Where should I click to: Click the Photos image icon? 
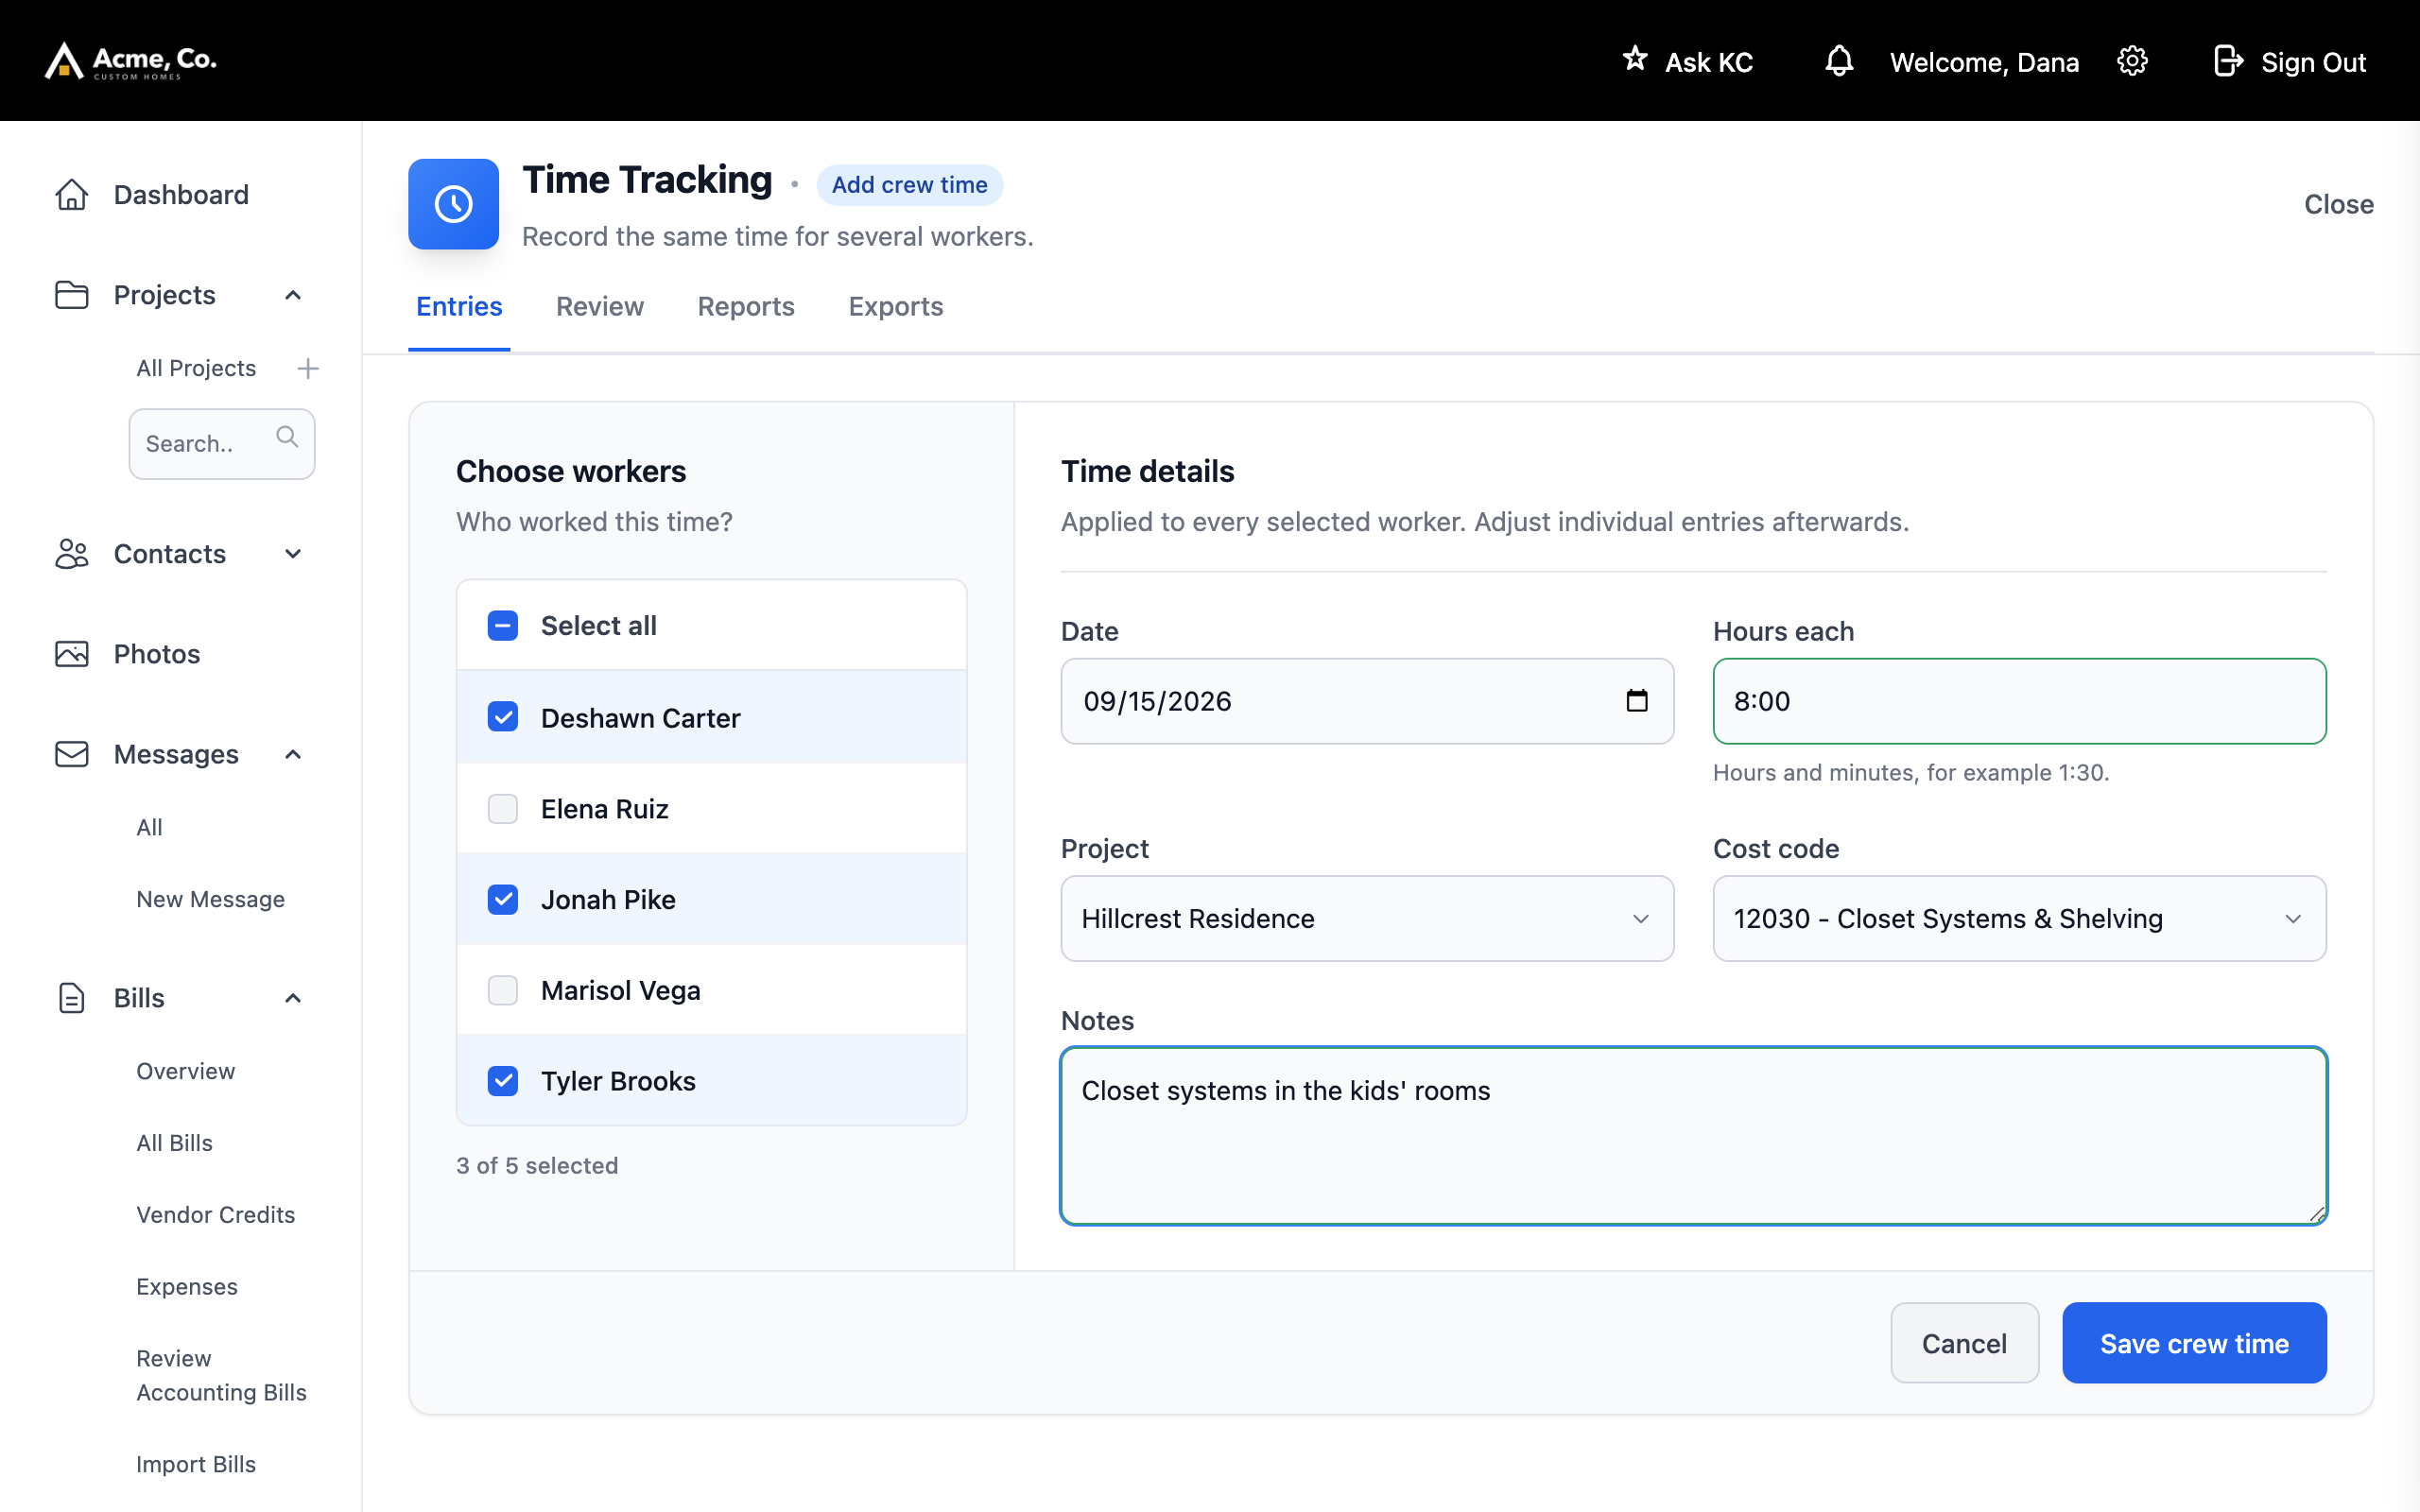[x=71, y=654]
